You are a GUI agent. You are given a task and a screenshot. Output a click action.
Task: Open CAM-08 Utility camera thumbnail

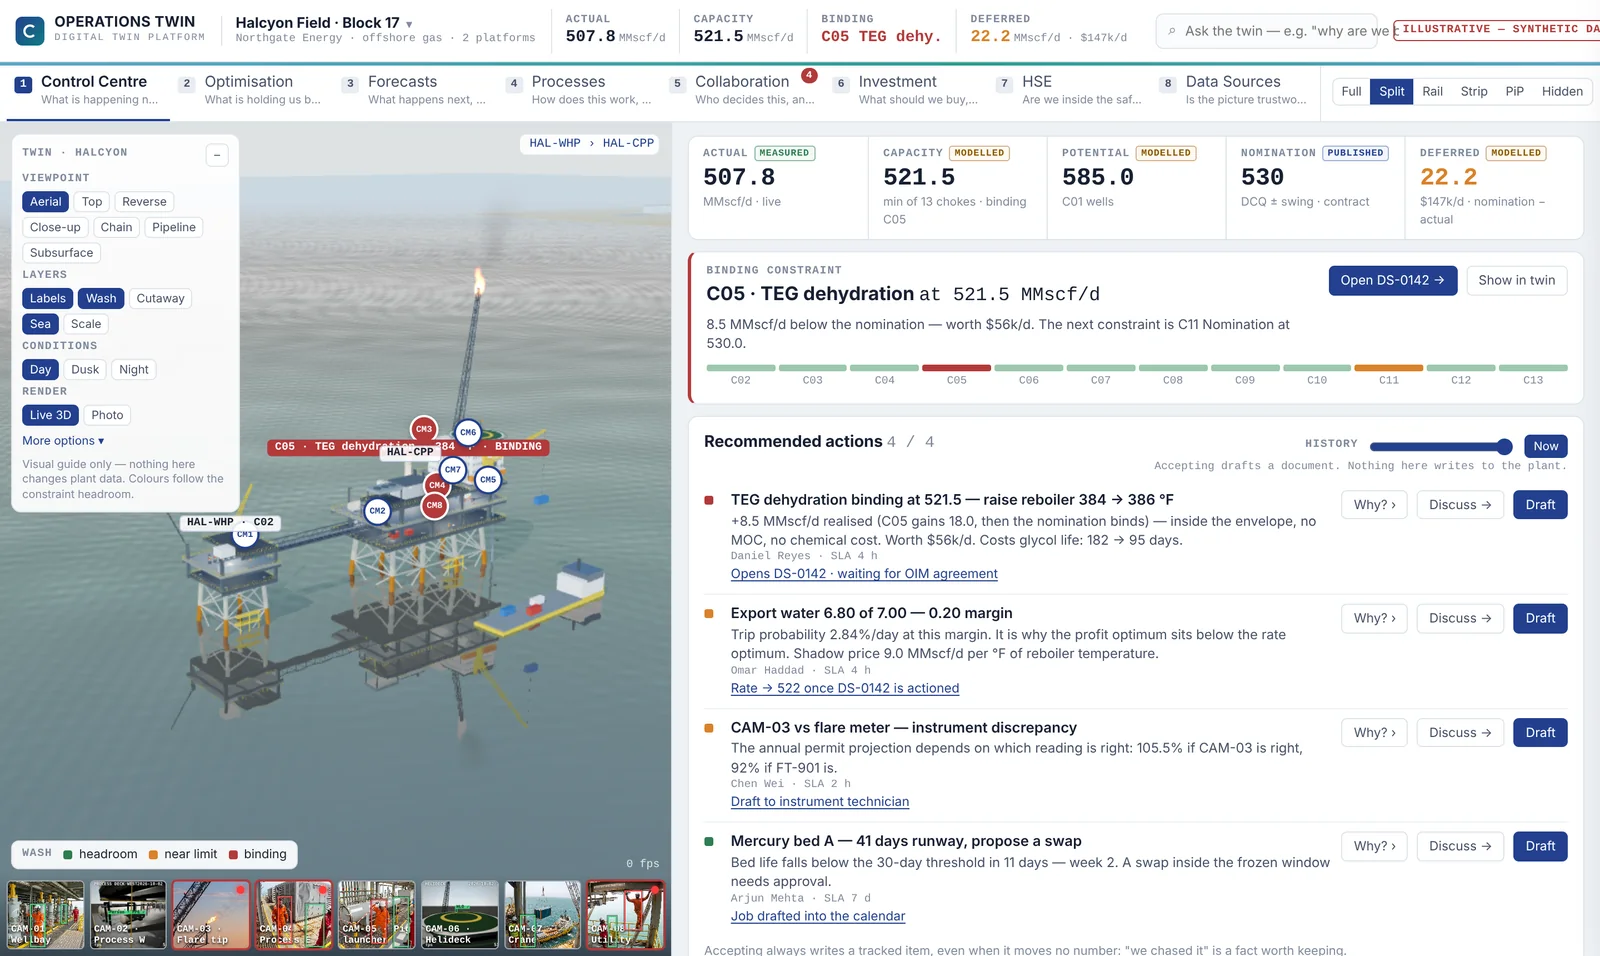coord(625,914)
